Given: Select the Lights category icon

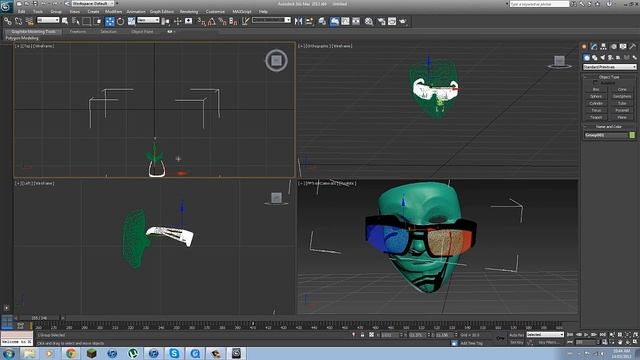Looking at the screenshot, I should pyautogui.click(x=602, y=58).
